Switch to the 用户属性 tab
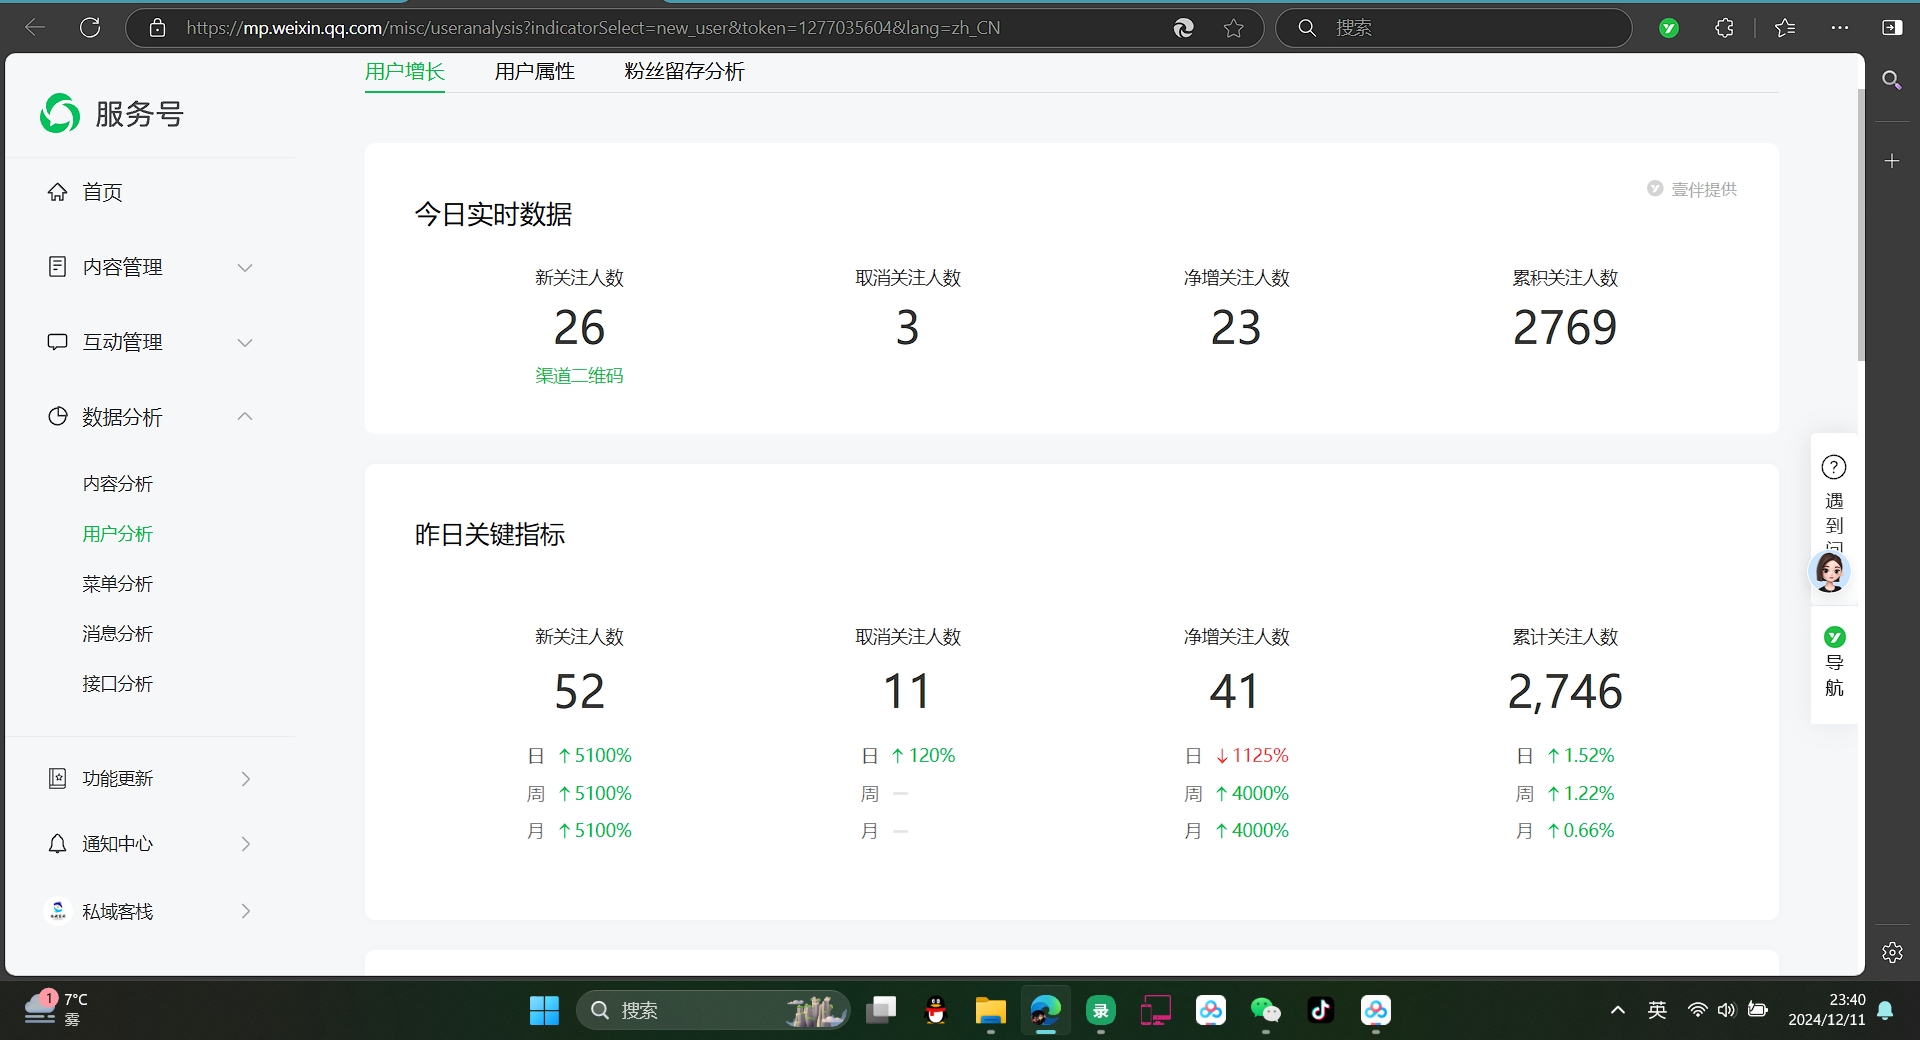1920x1040 pixels. 534,71
